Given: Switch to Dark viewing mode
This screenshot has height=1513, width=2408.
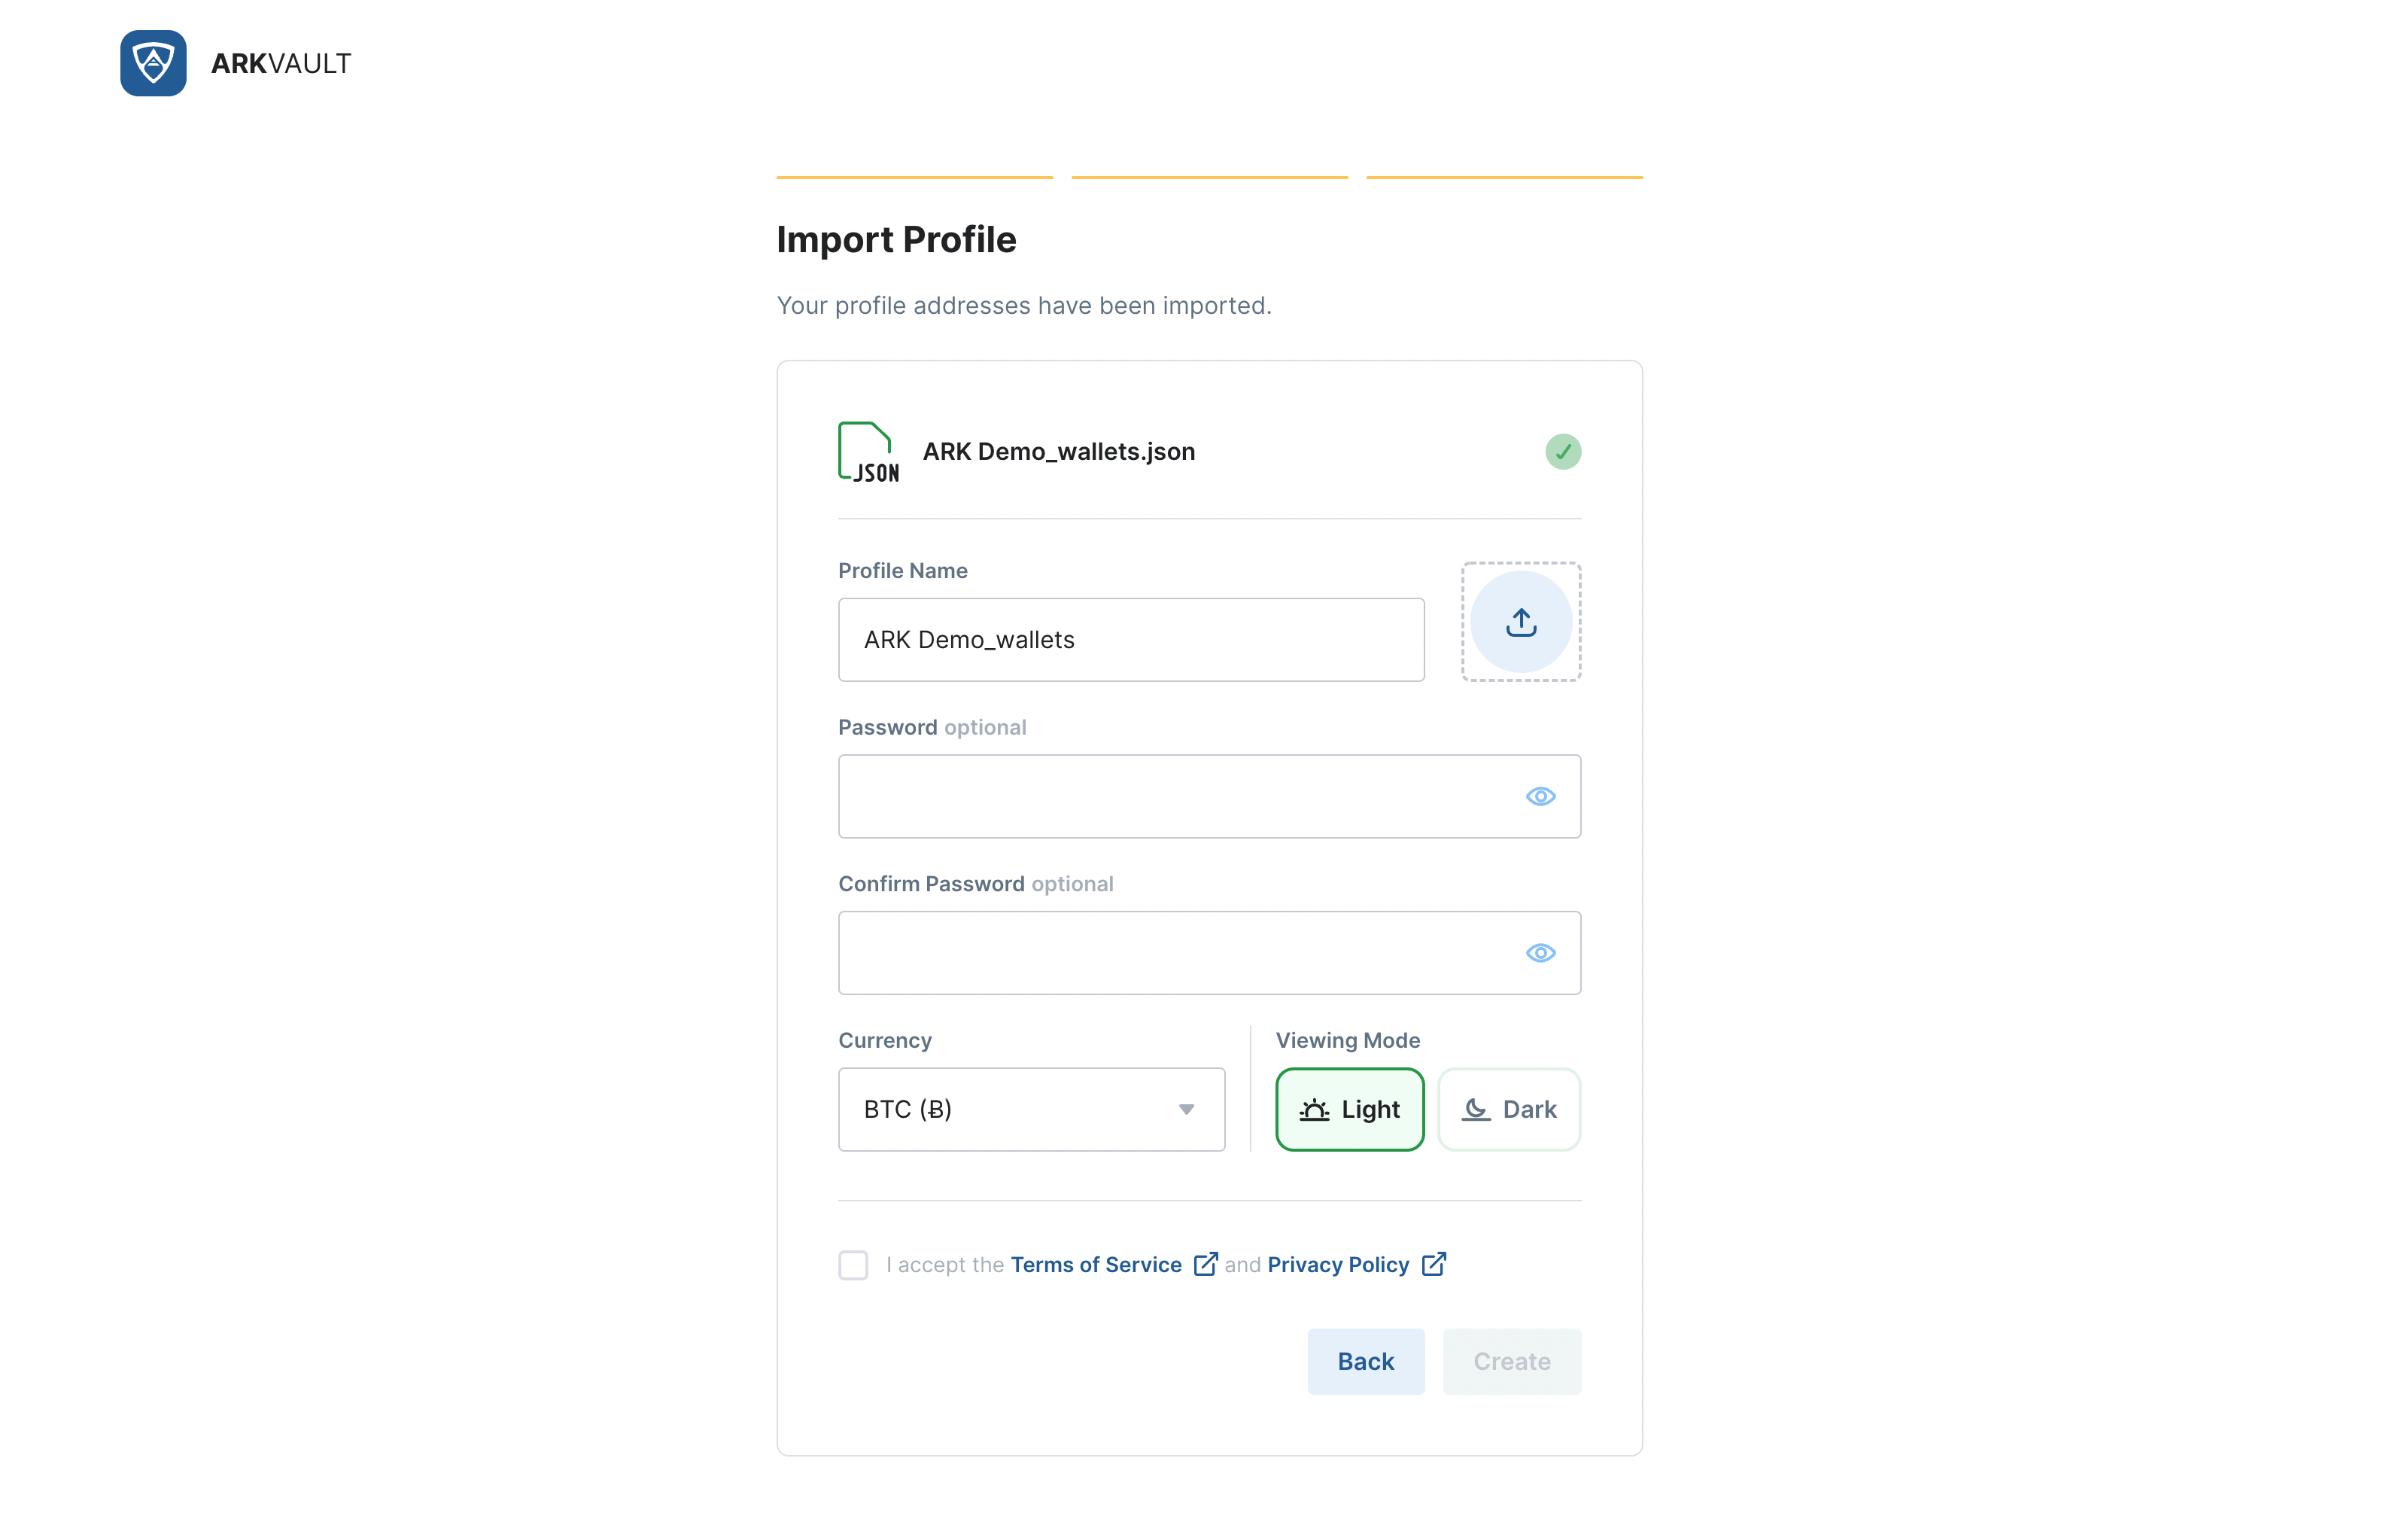Looking at the screenshot, I should point(1508,1110).
